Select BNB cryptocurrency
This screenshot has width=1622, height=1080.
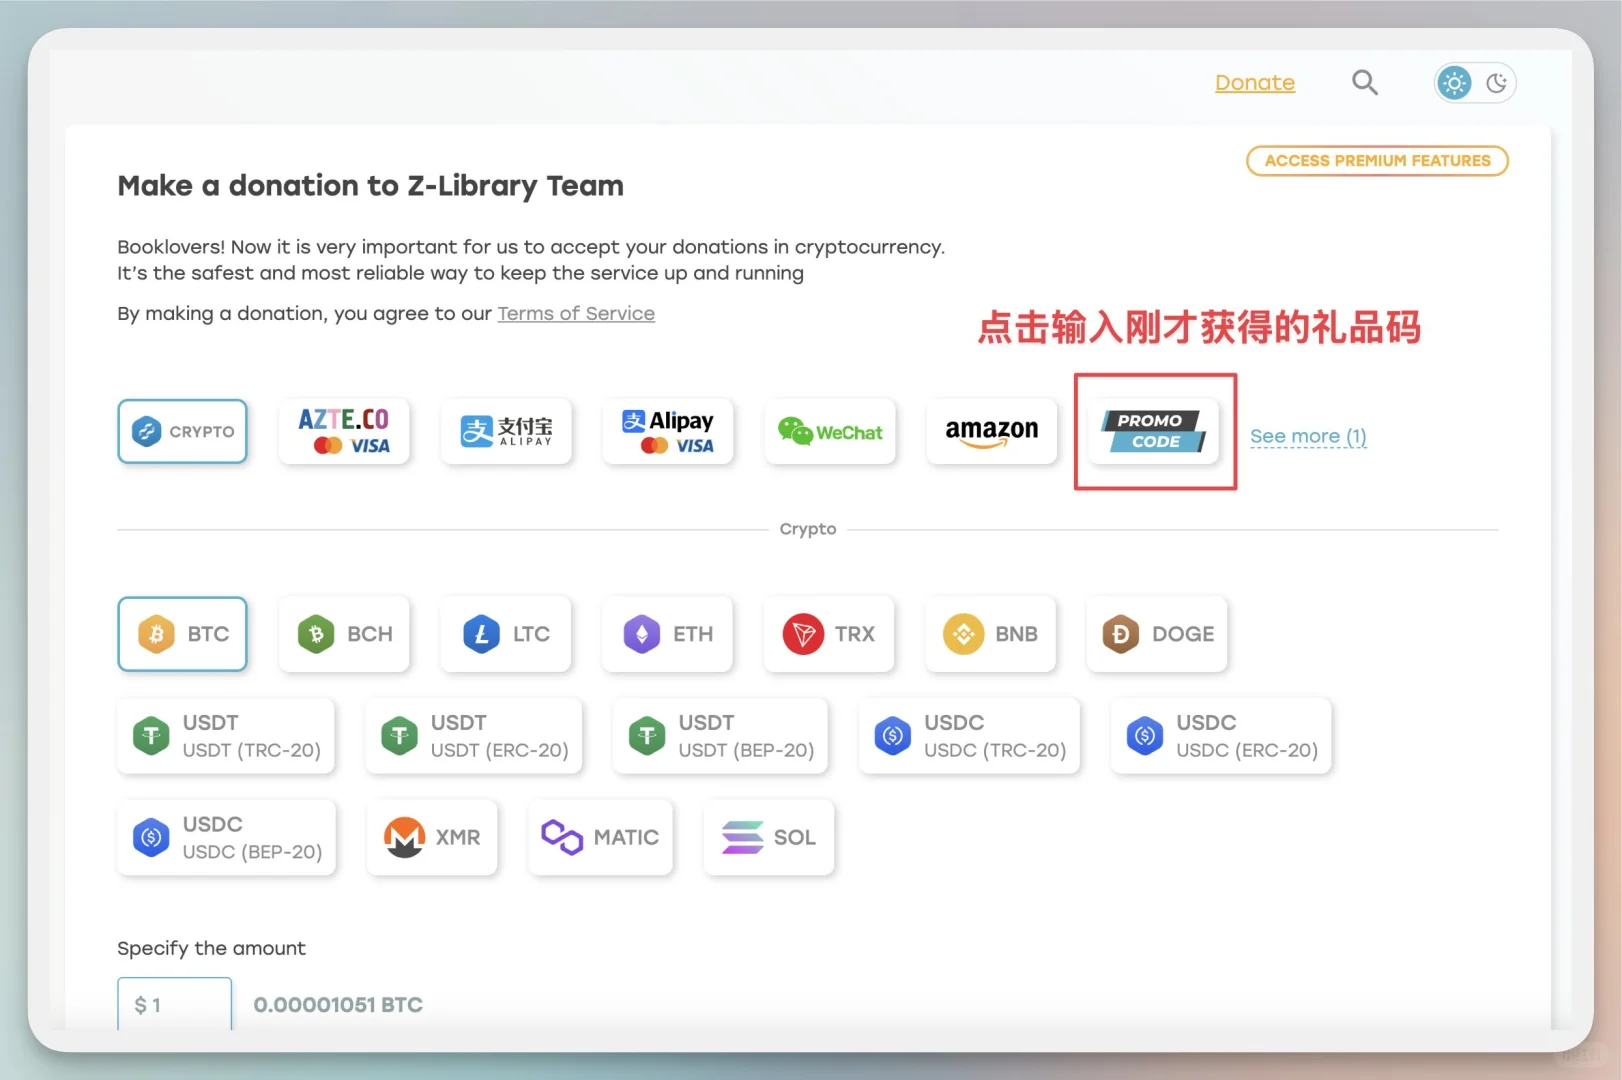992,634
